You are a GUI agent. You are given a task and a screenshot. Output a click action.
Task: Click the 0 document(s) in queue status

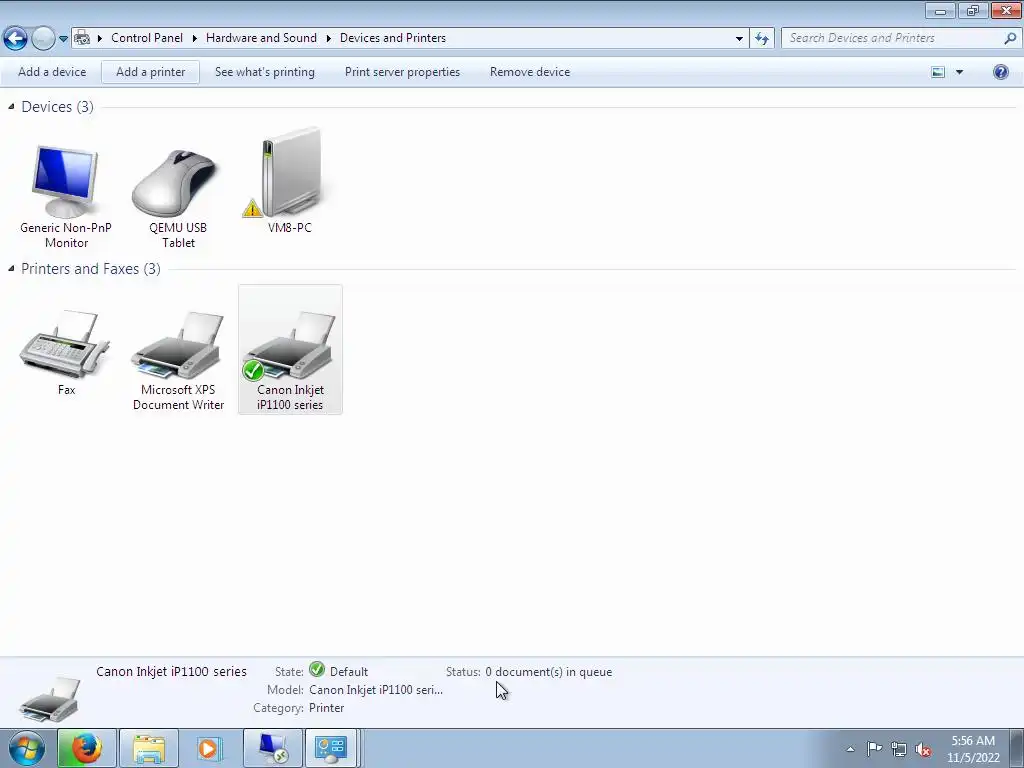tap(549, 671)
